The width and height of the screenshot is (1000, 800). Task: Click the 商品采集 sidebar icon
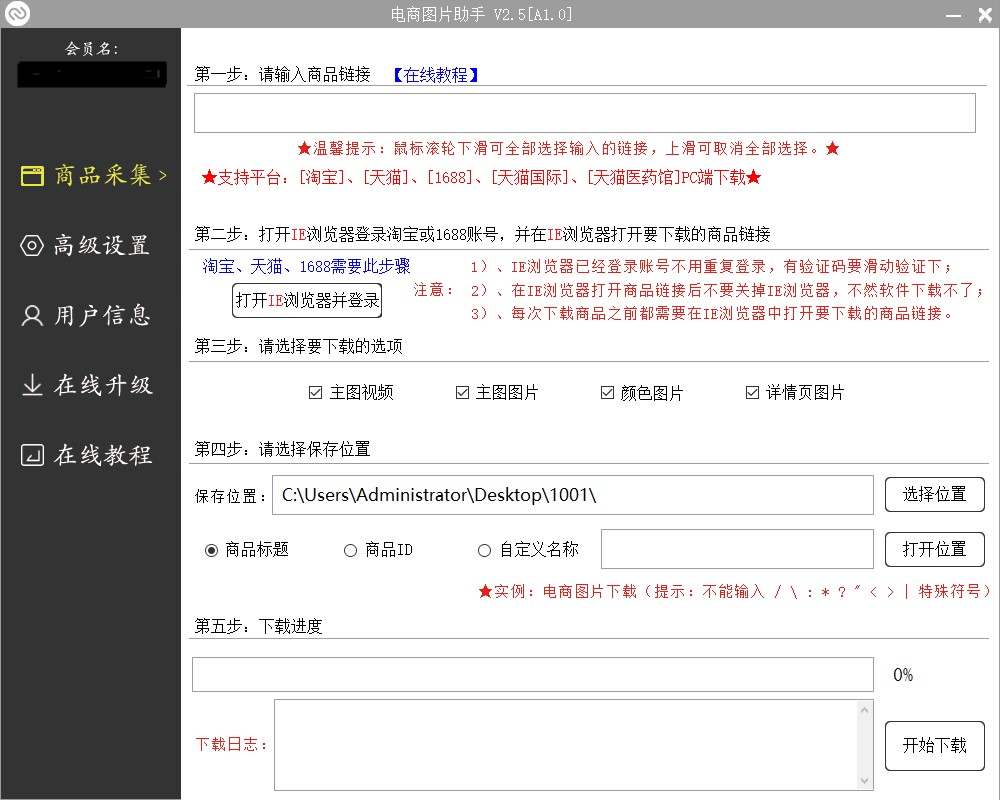(x=32, y=176)
